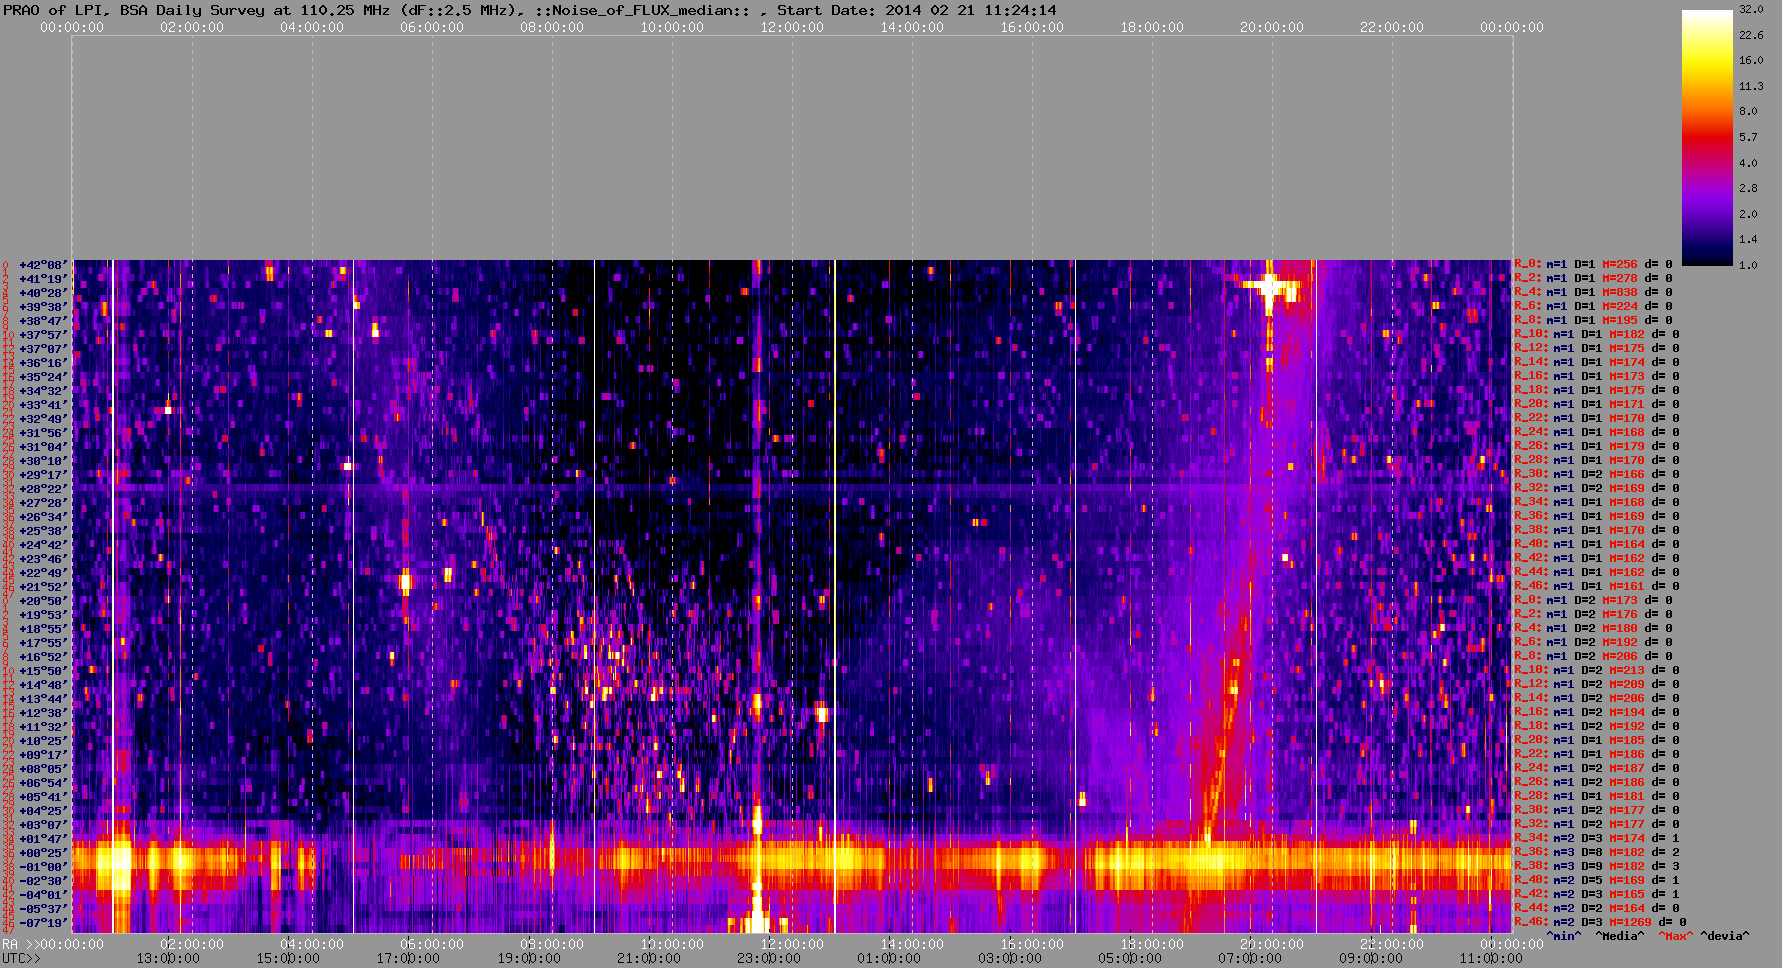Click the bright white cross-shaped source near 20:00
The image size is (1782, 968).
(1270, 286)
